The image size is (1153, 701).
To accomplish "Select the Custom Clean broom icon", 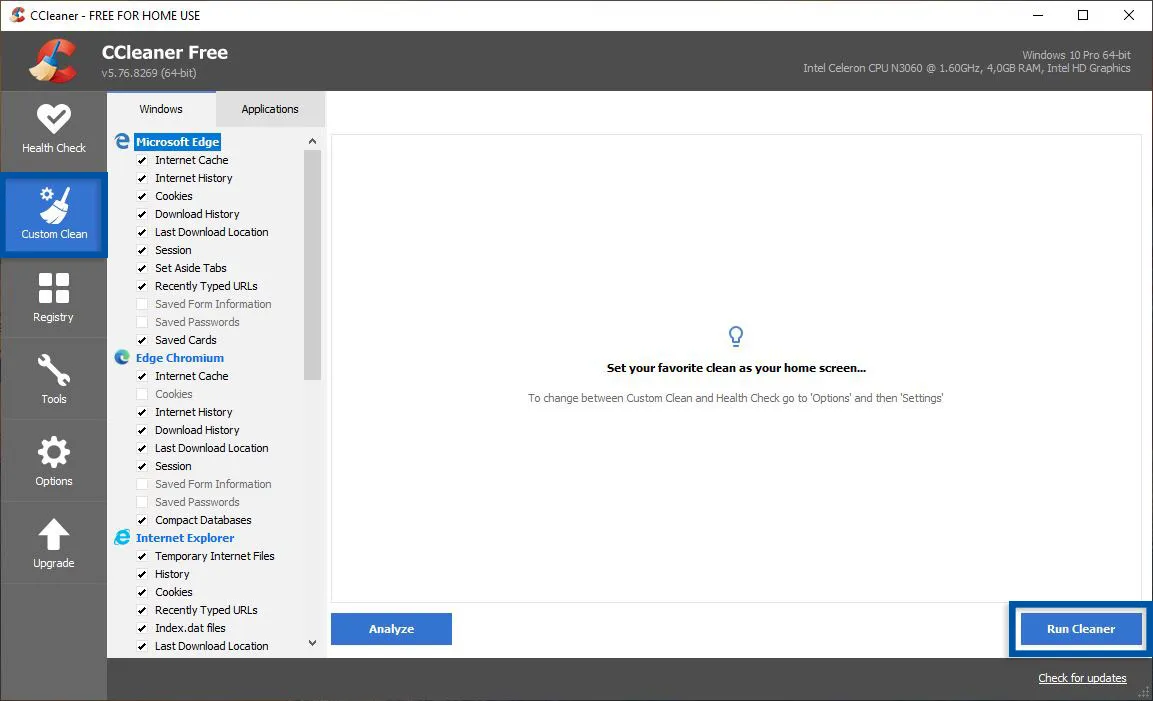I will (x=54, y=205).
